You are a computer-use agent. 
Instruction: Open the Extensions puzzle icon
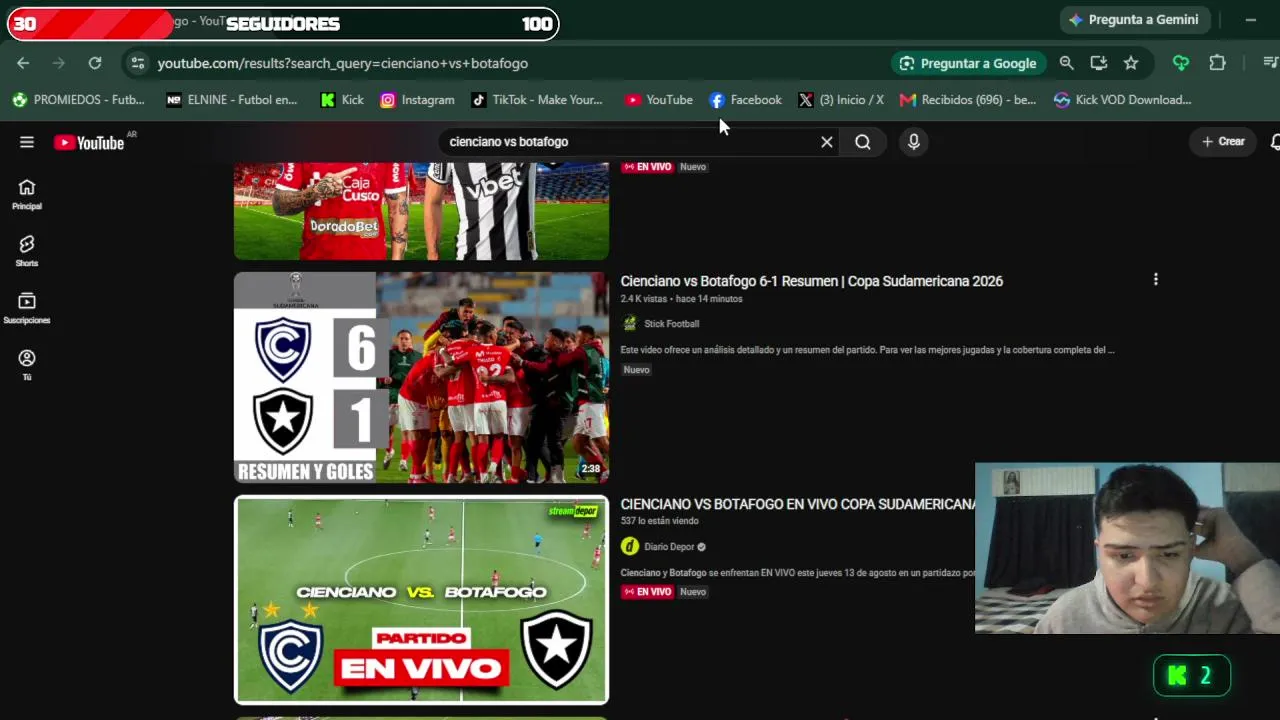pos(1217,63)
